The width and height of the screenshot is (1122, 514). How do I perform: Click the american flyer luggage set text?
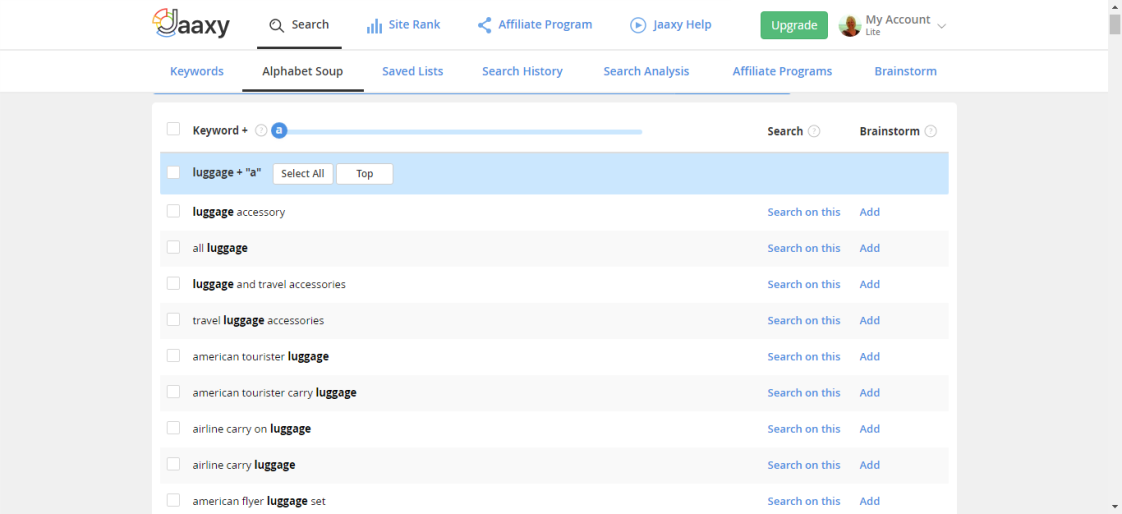[x=259, y=501]
